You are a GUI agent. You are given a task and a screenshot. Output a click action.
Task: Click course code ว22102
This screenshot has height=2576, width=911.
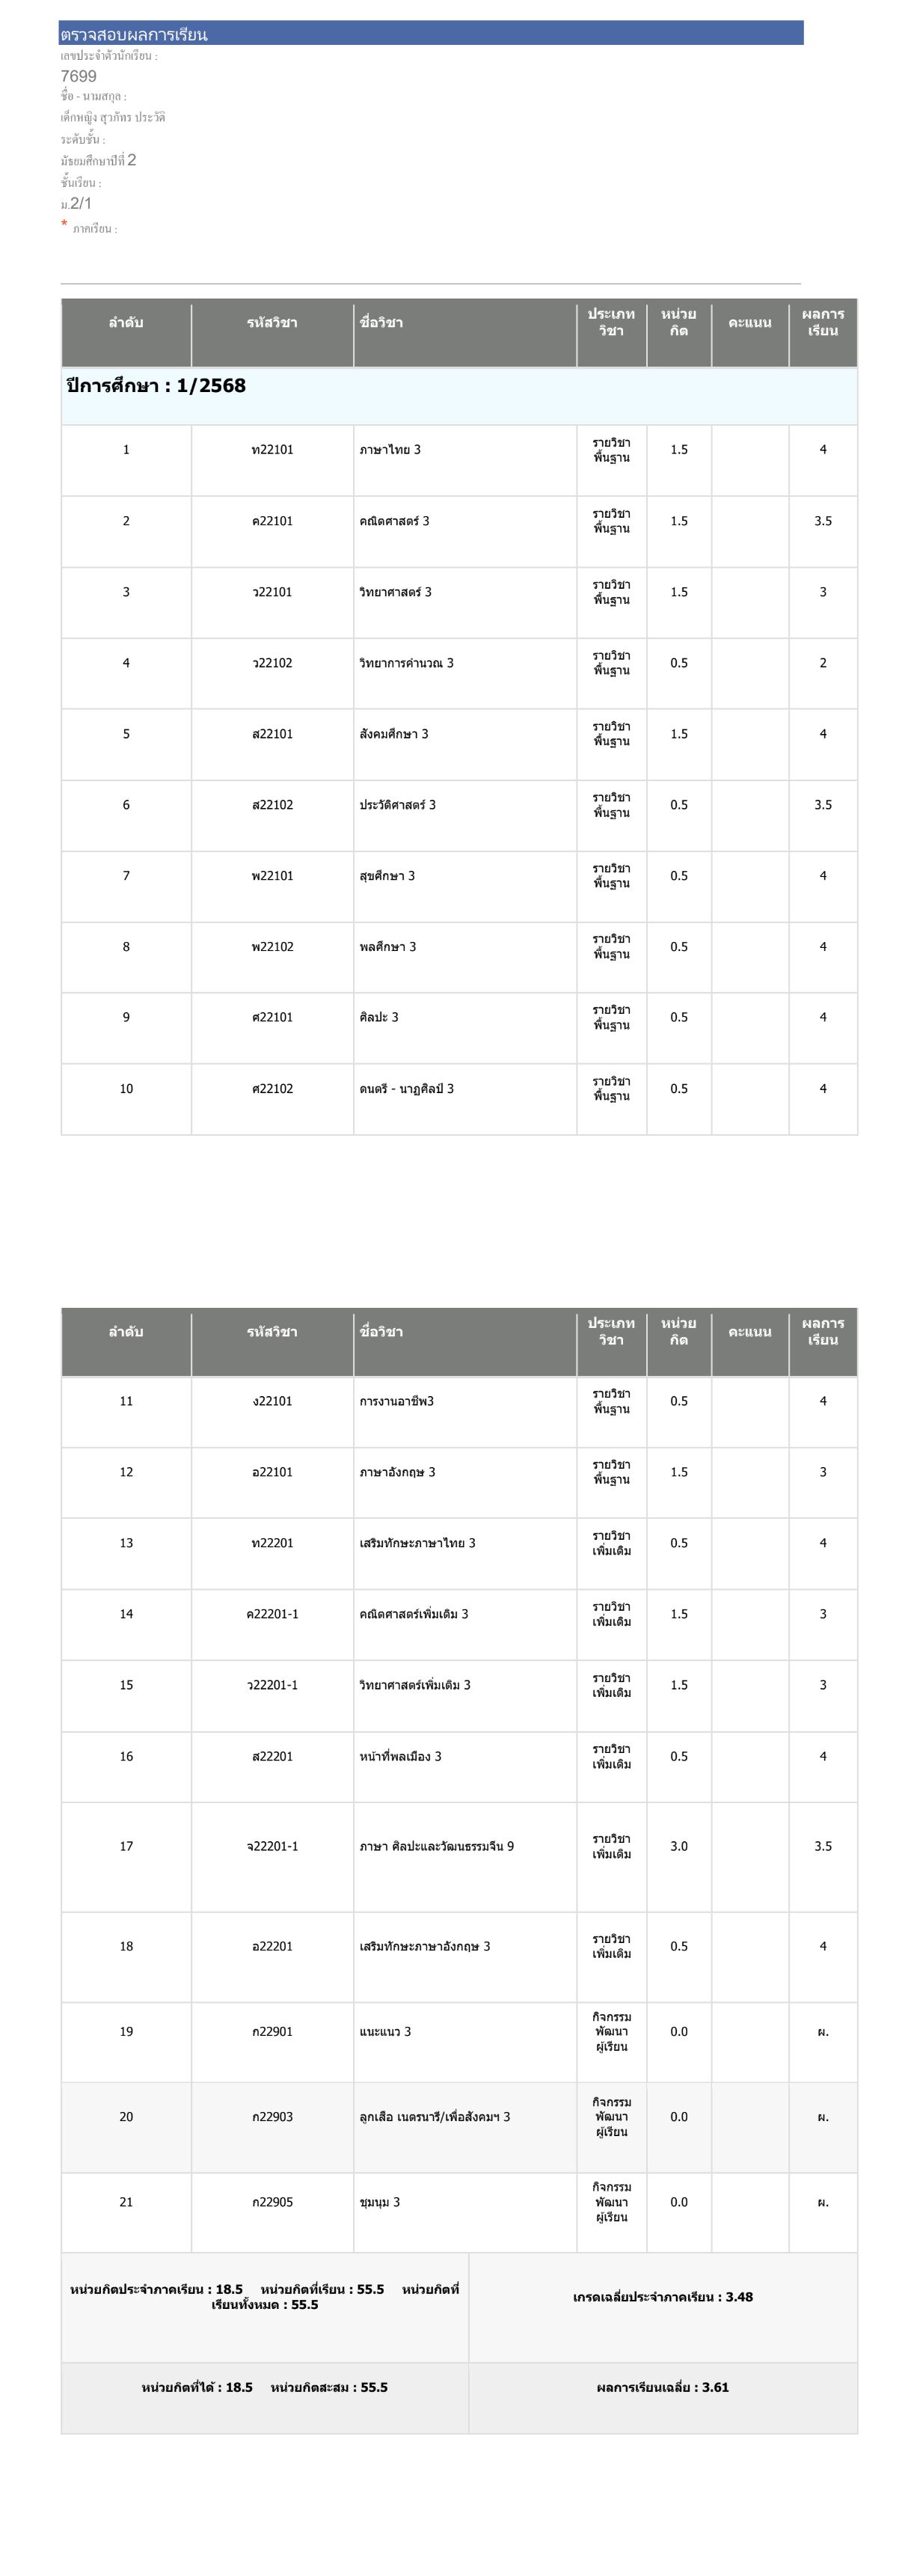(x=272, y=663)
